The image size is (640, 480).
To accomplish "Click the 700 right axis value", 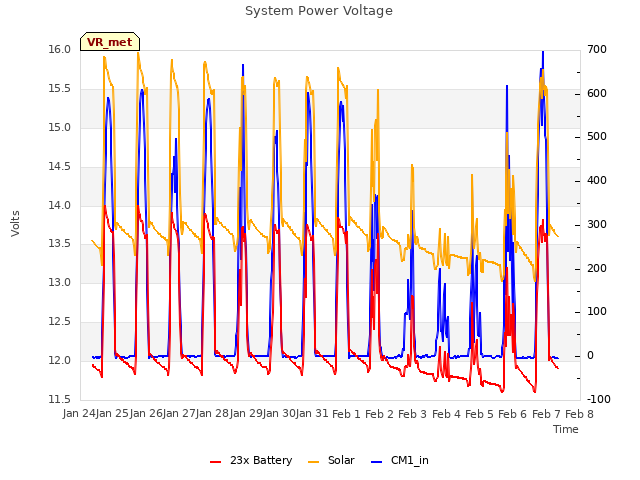I will [597, 49].
